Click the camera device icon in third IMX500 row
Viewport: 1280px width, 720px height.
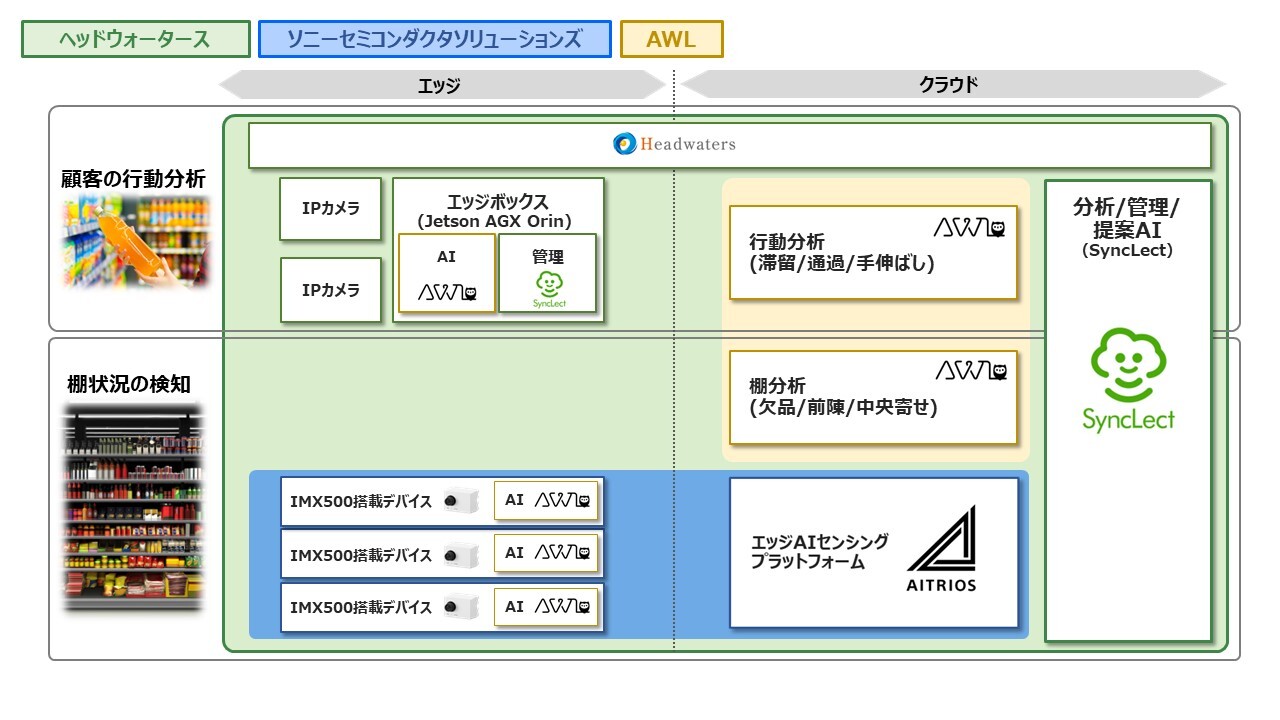pos(460,606)
